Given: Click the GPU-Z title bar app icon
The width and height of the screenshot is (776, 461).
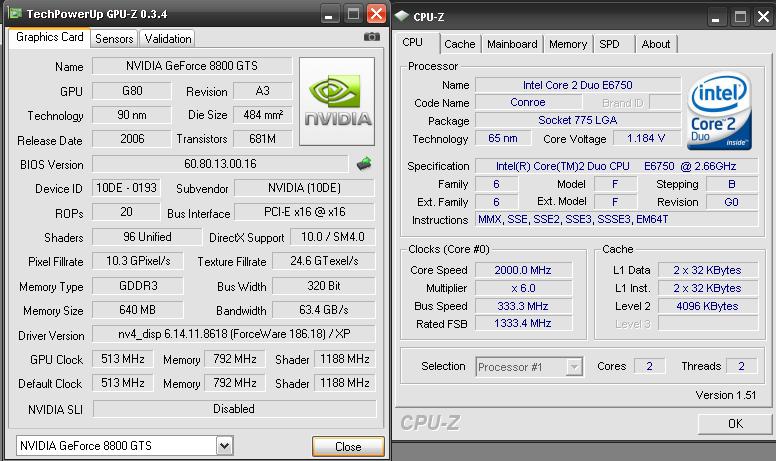Looking at the screenshot, I should [15, 13].
